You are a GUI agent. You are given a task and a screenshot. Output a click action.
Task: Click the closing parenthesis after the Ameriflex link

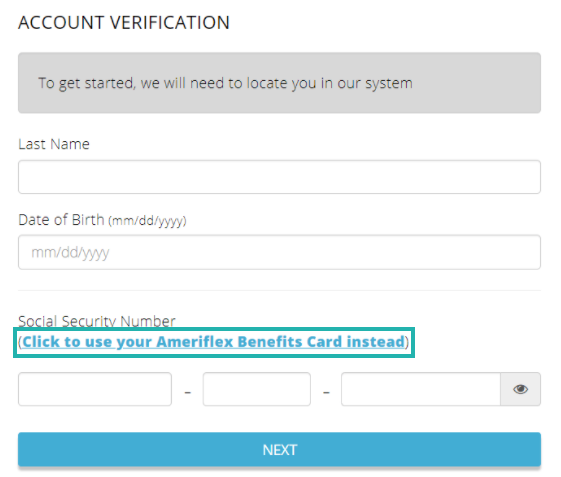(x=407, y=342)
